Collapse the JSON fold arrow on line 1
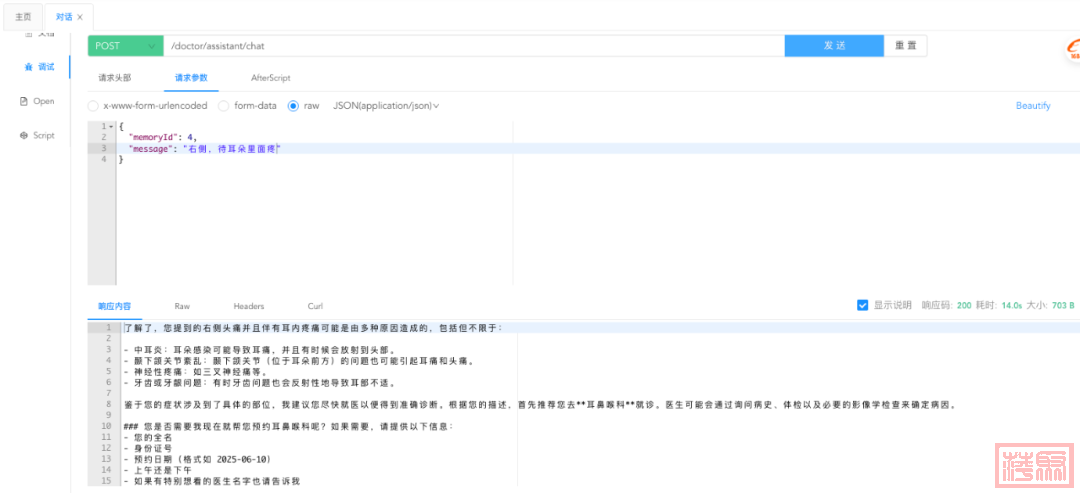The image size is (1080, 493). click(111, 126)
